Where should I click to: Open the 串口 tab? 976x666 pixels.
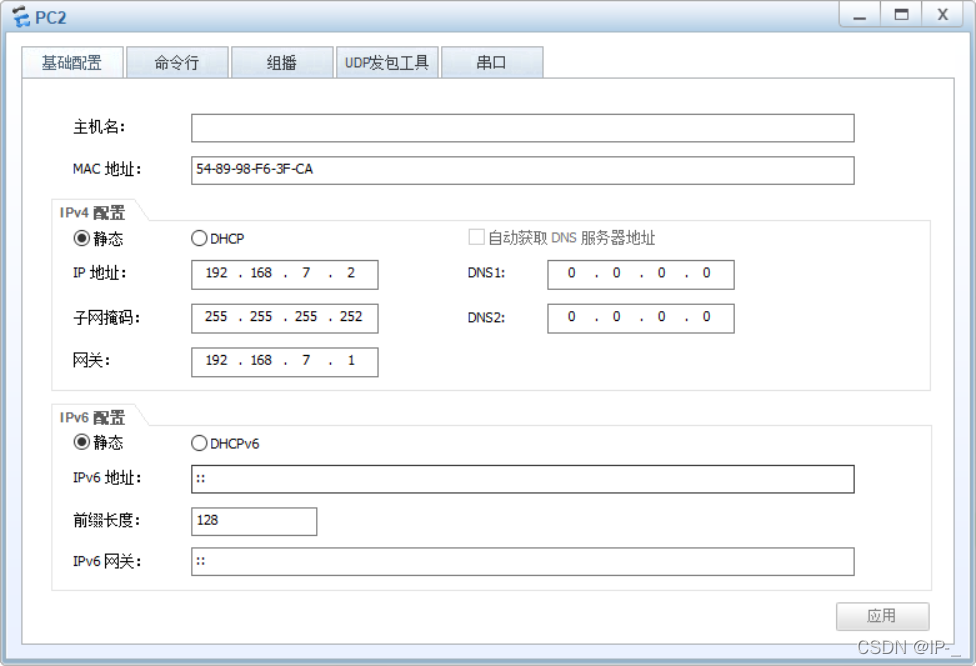tap(492, 62)
